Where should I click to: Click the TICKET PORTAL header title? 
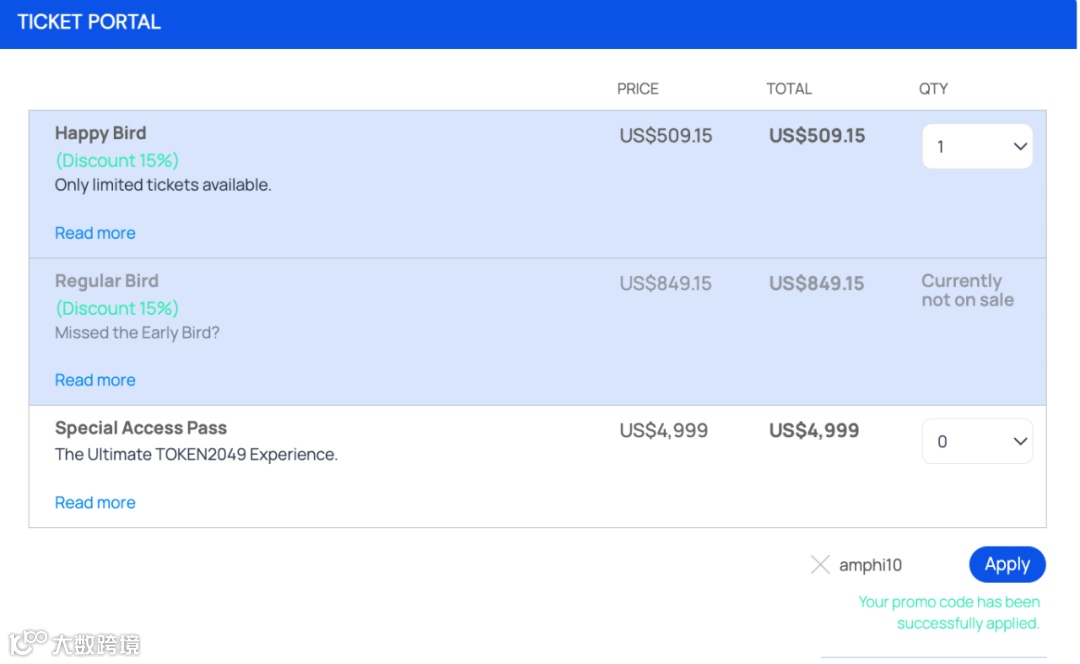coord(89,22)
